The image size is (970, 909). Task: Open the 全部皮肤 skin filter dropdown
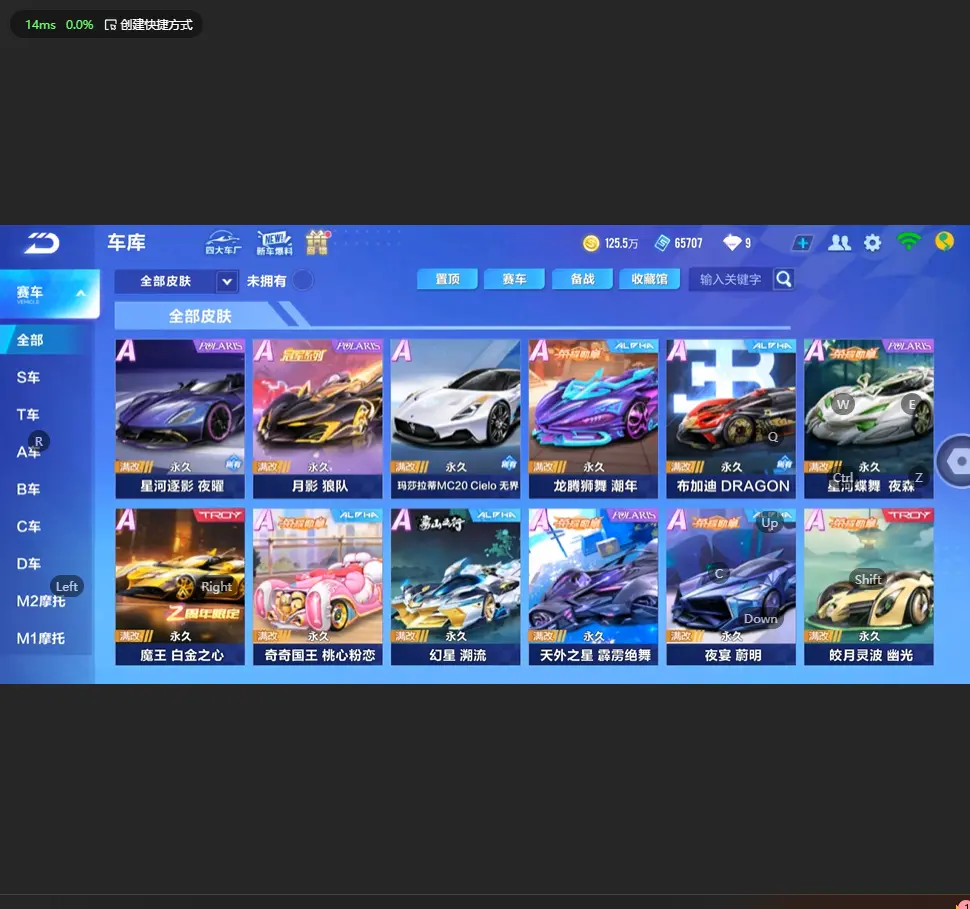coord(176,282)
